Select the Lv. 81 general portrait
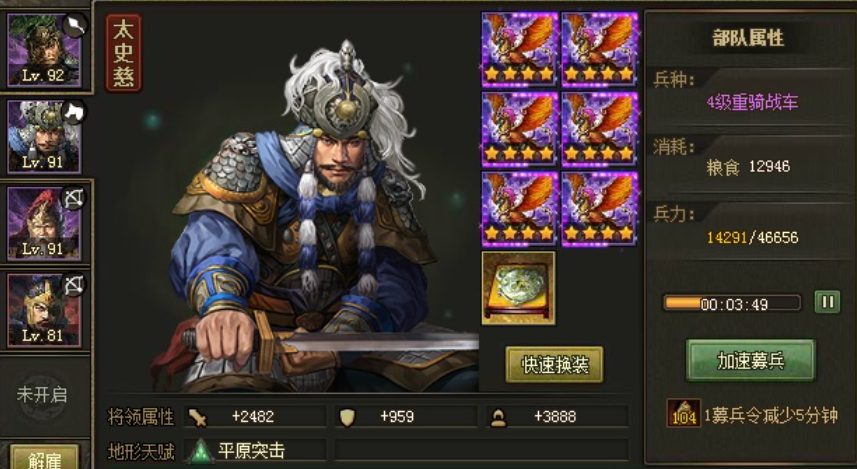Viewport: 857px width, 469px height. [x=44, y=310]
